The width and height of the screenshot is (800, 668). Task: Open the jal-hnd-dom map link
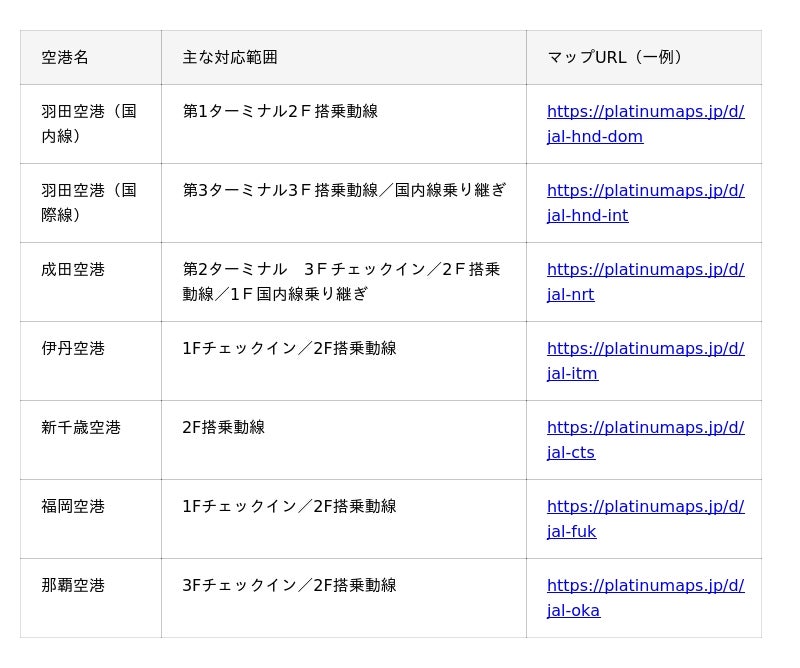(x=645, y=124)
